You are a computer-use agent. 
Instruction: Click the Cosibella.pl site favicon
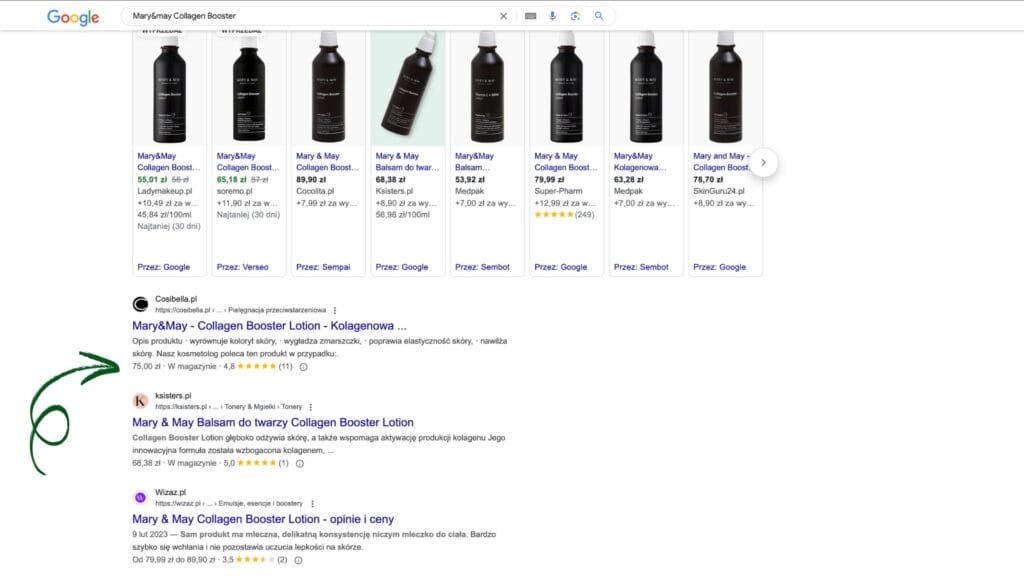pyautogui.click(x=140, y=301)
